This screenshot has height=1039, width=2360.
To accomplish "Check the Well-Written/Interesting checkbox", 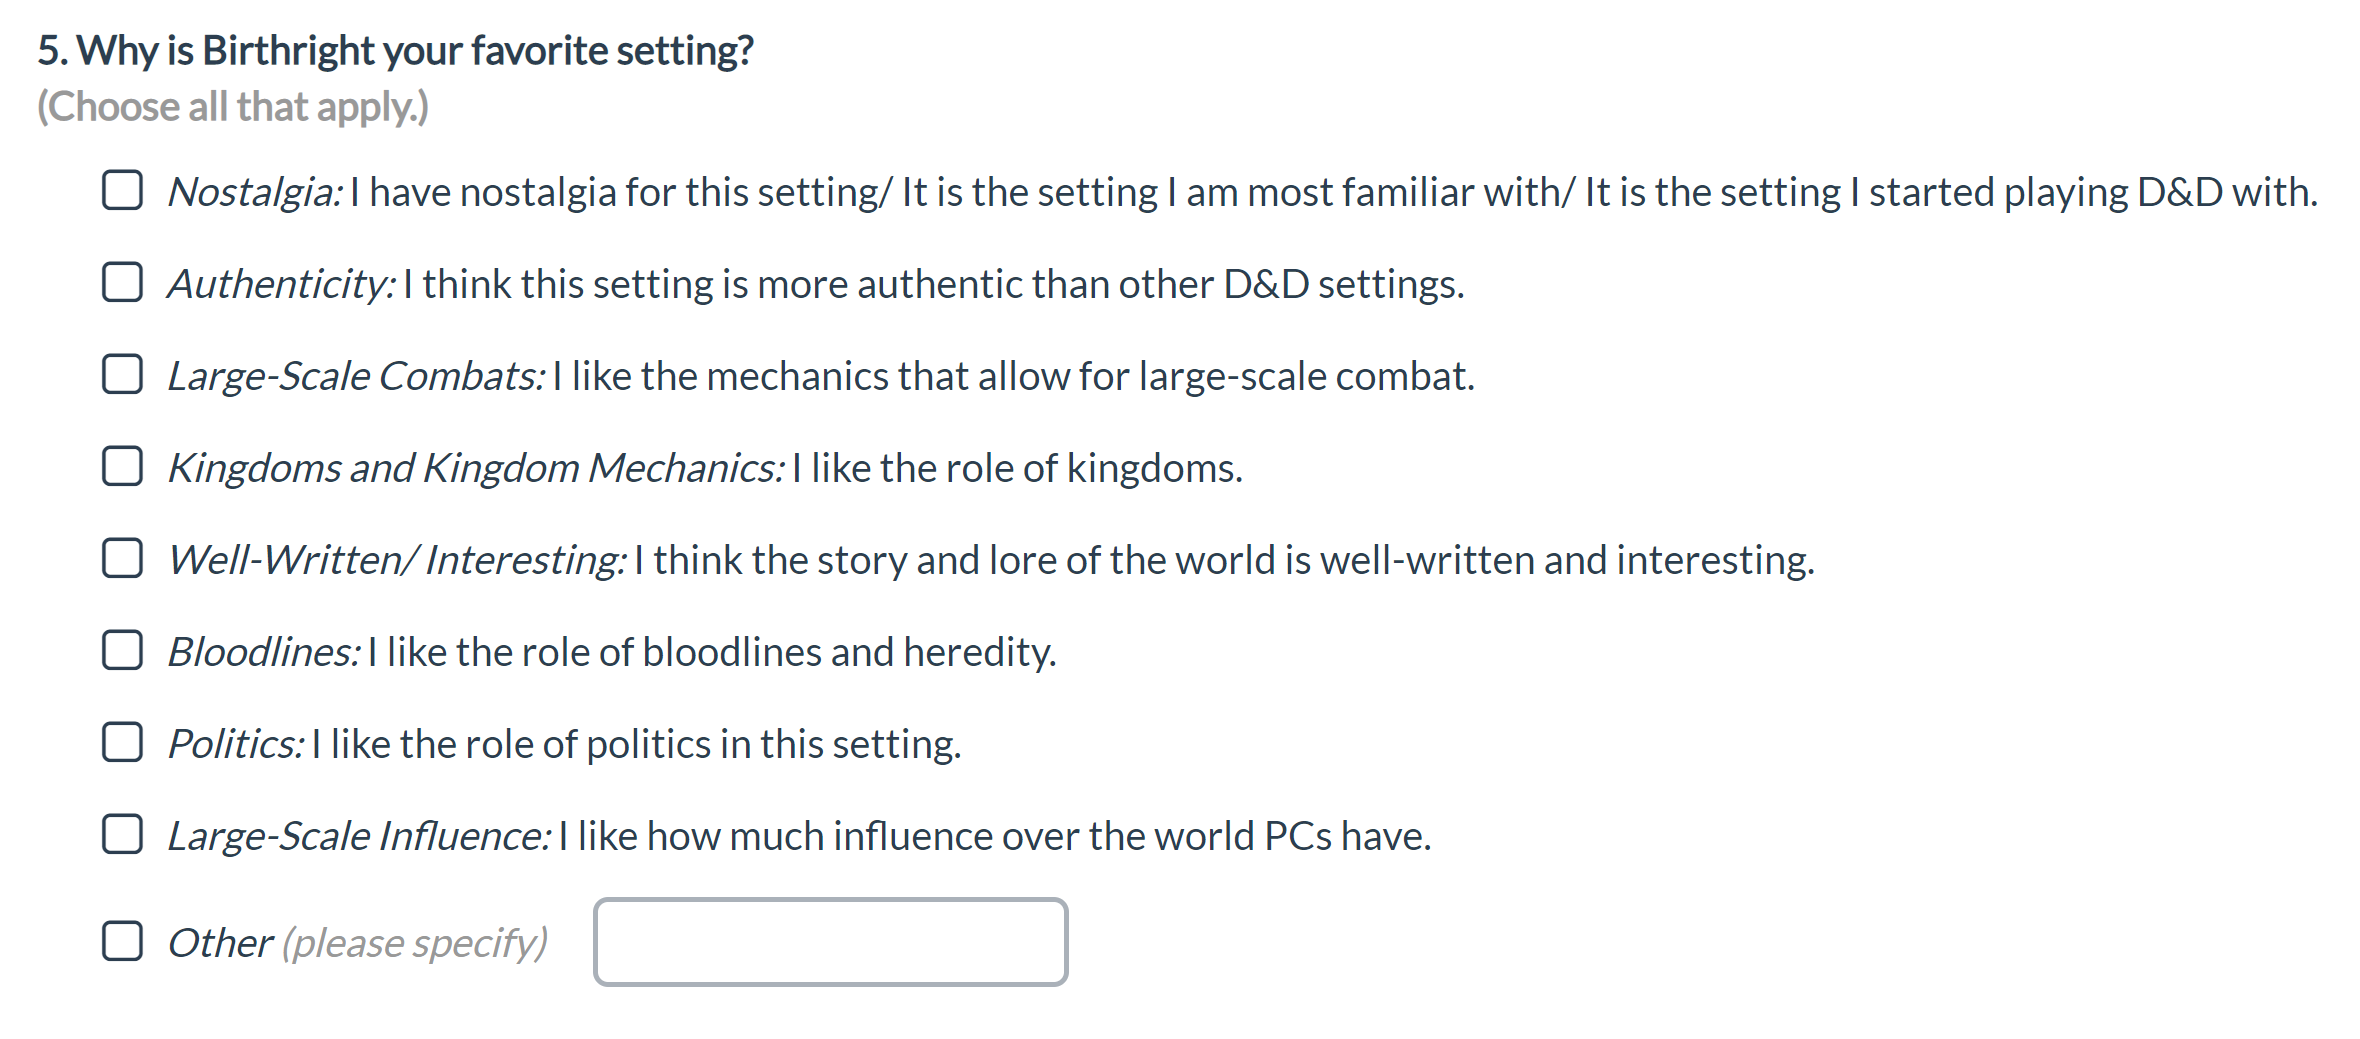I will pyautogui.click(x=122, y=558).
